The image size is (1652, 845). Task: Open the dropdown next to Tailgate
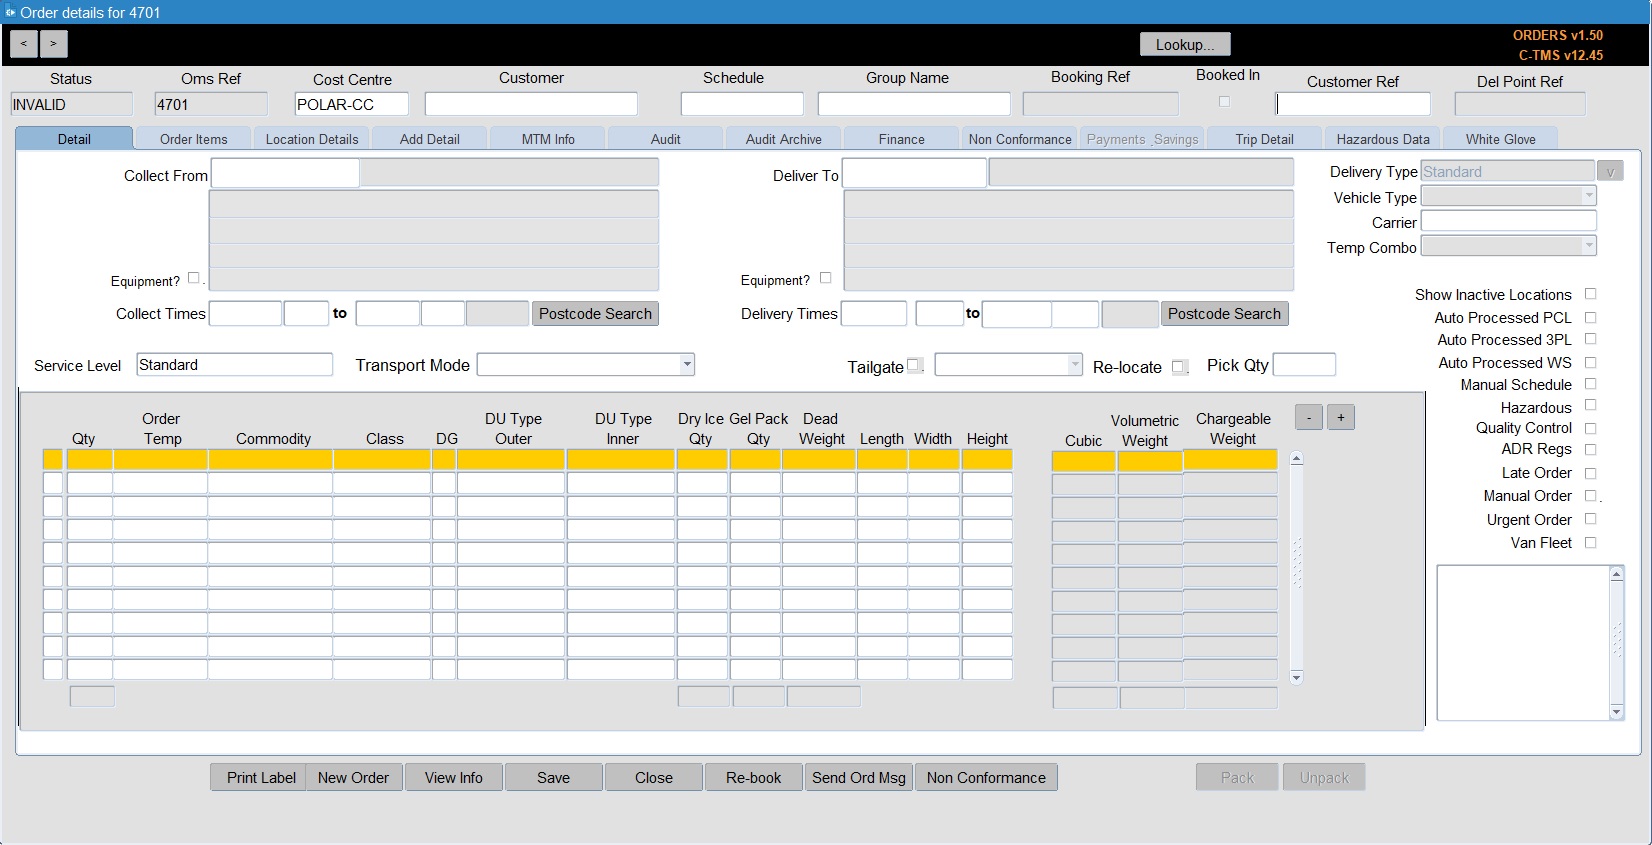point(1075,364)
